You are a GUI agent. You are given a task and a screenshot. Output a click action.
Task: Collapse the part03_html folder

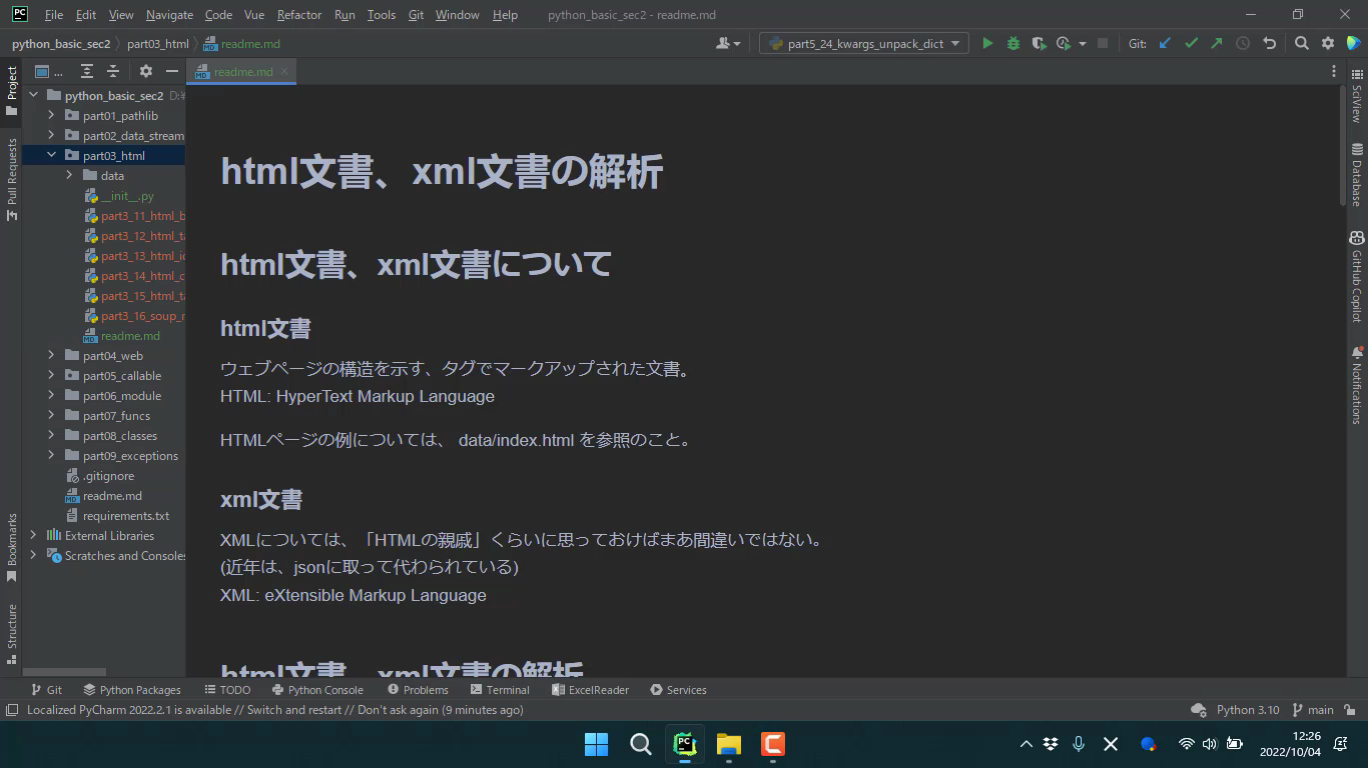(x=52, y=155)
